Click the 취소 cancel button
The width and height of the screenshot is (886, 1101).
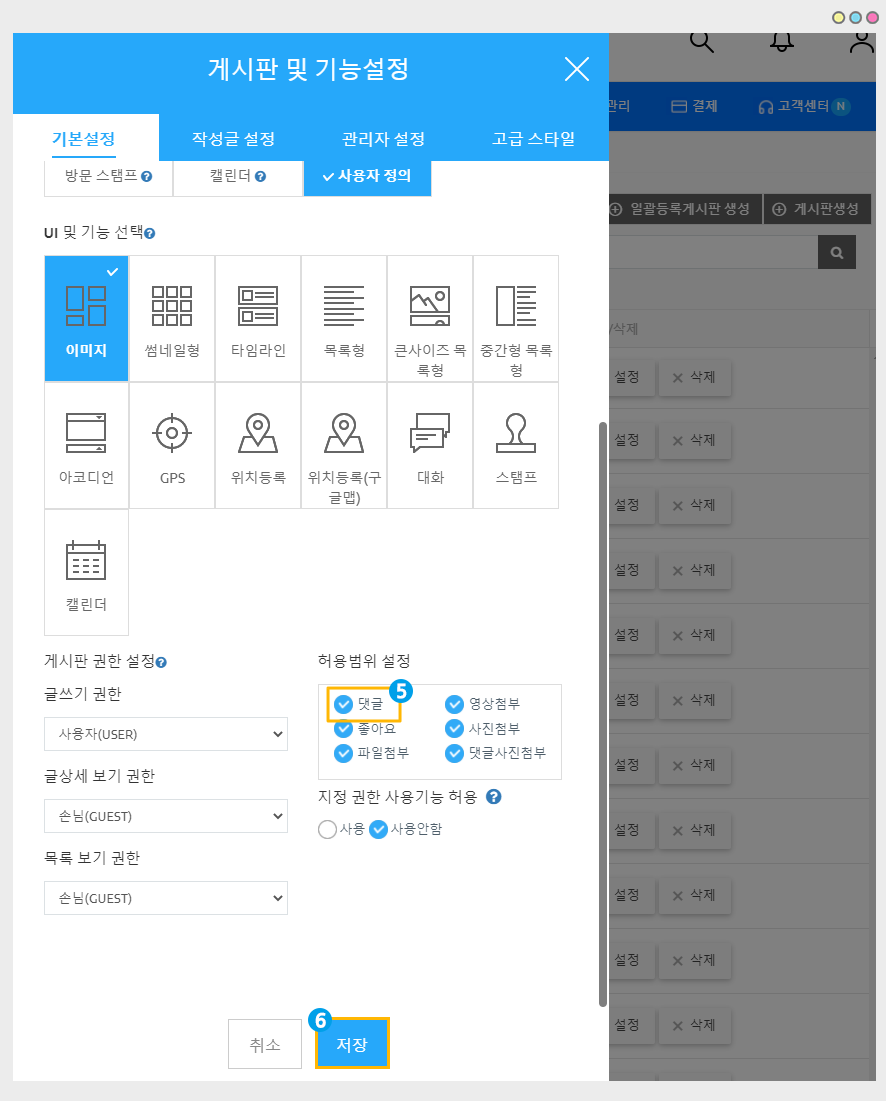point(265,1045)
